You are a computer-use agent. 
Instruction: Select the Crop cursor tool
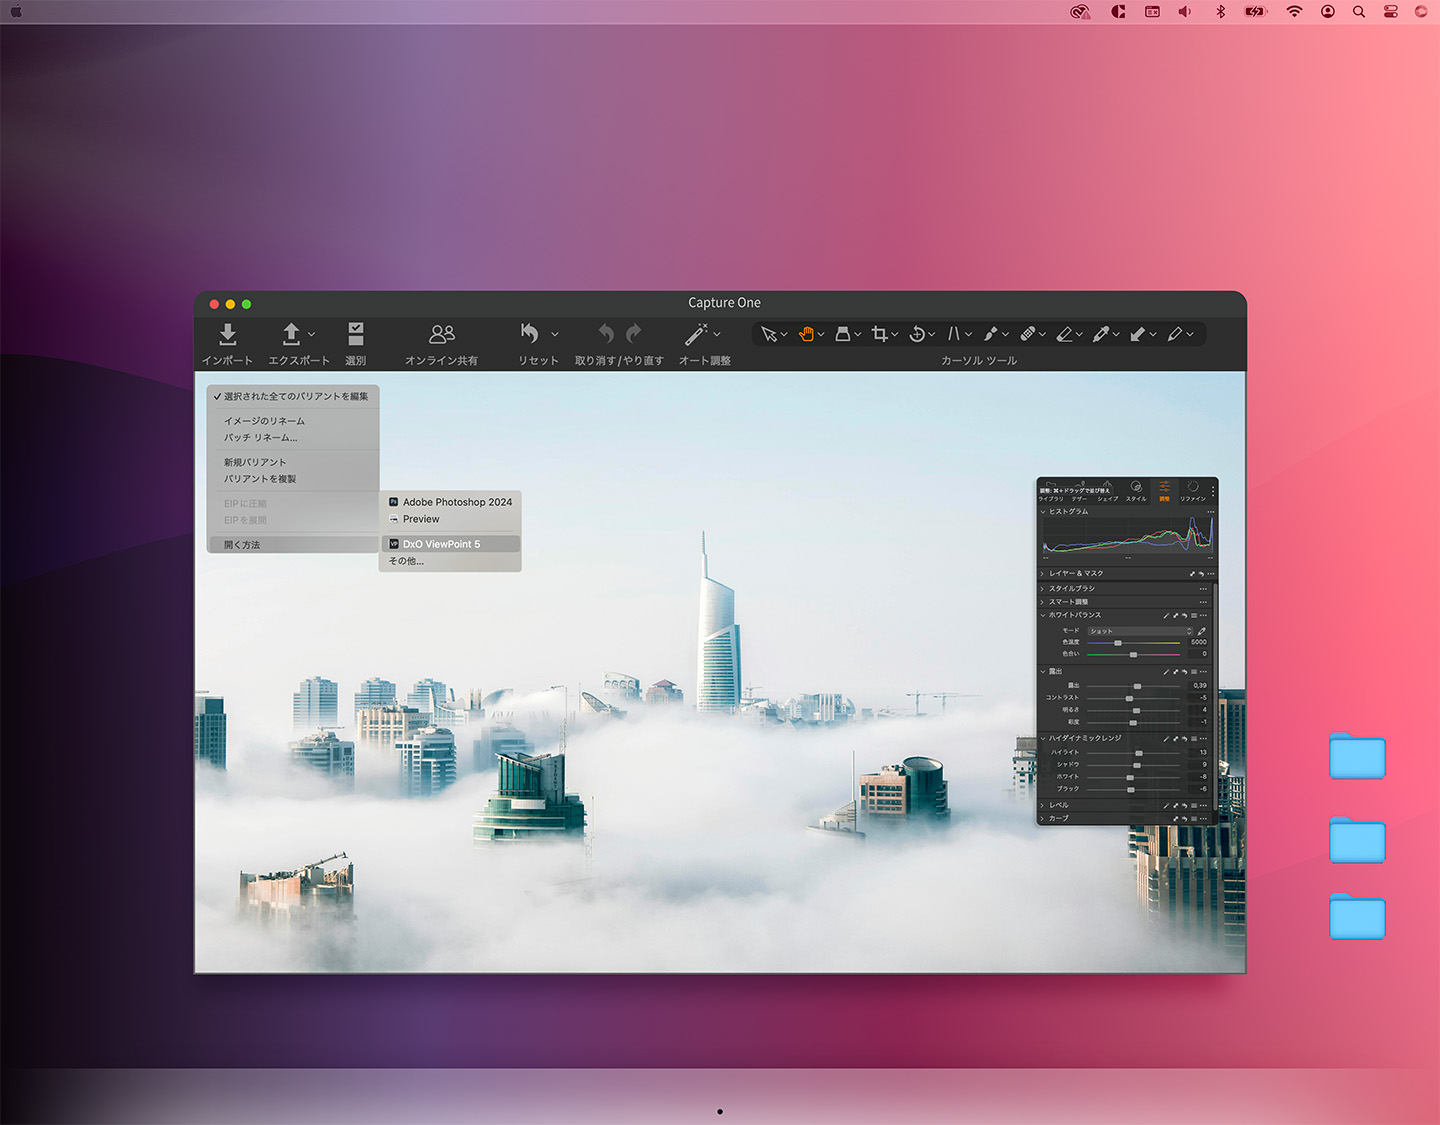point(879,334)
